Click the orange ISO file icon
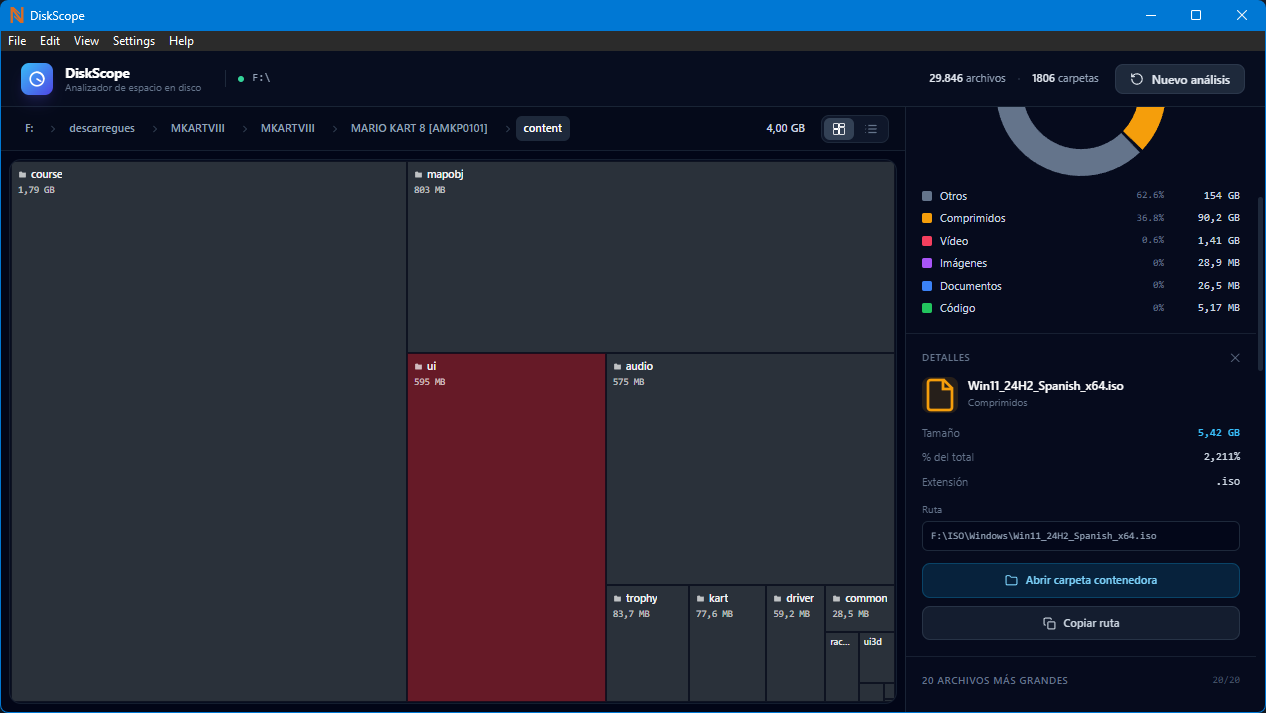The height and width of the screenshot is (713, 1266). [x=940, y=395]
